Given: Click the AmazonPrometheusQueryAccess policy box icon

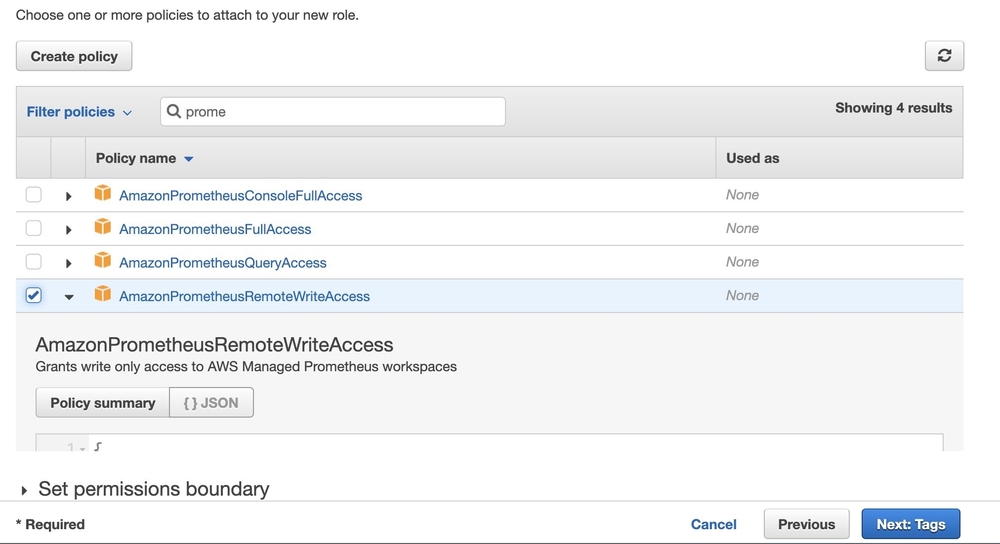Looking at the screenshot, I should pyautogui.click(x=103, y=261).
